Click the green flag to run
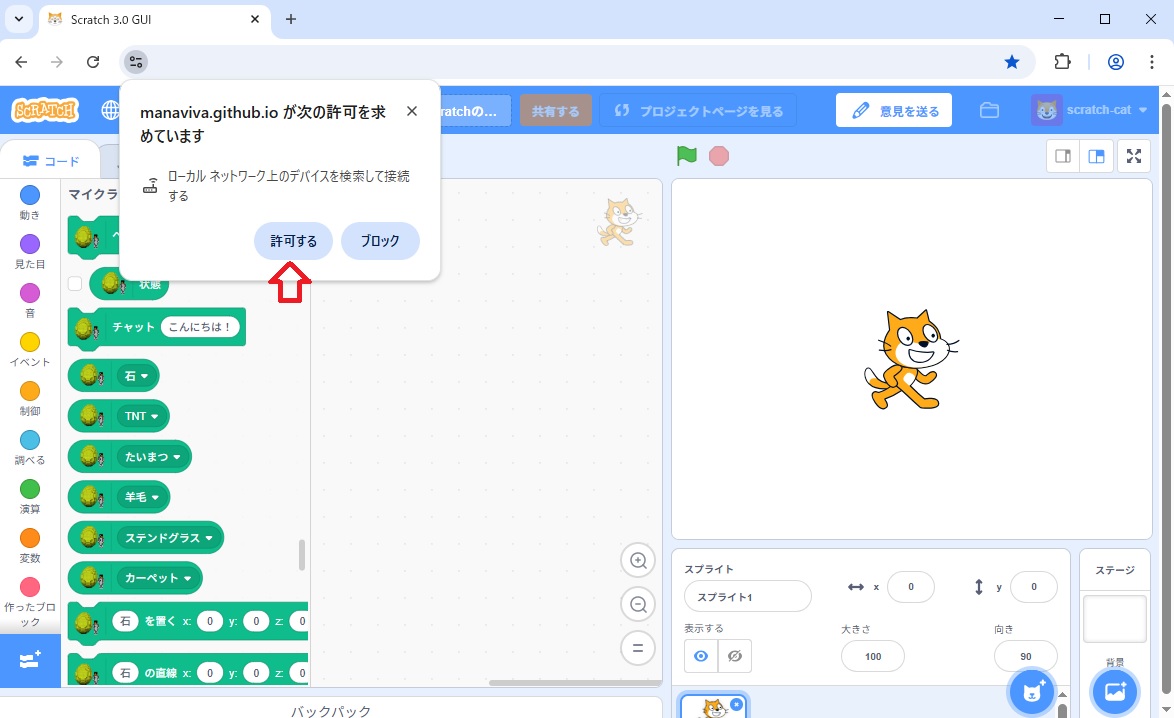1174x718 pixels. (x=686, y=156)
